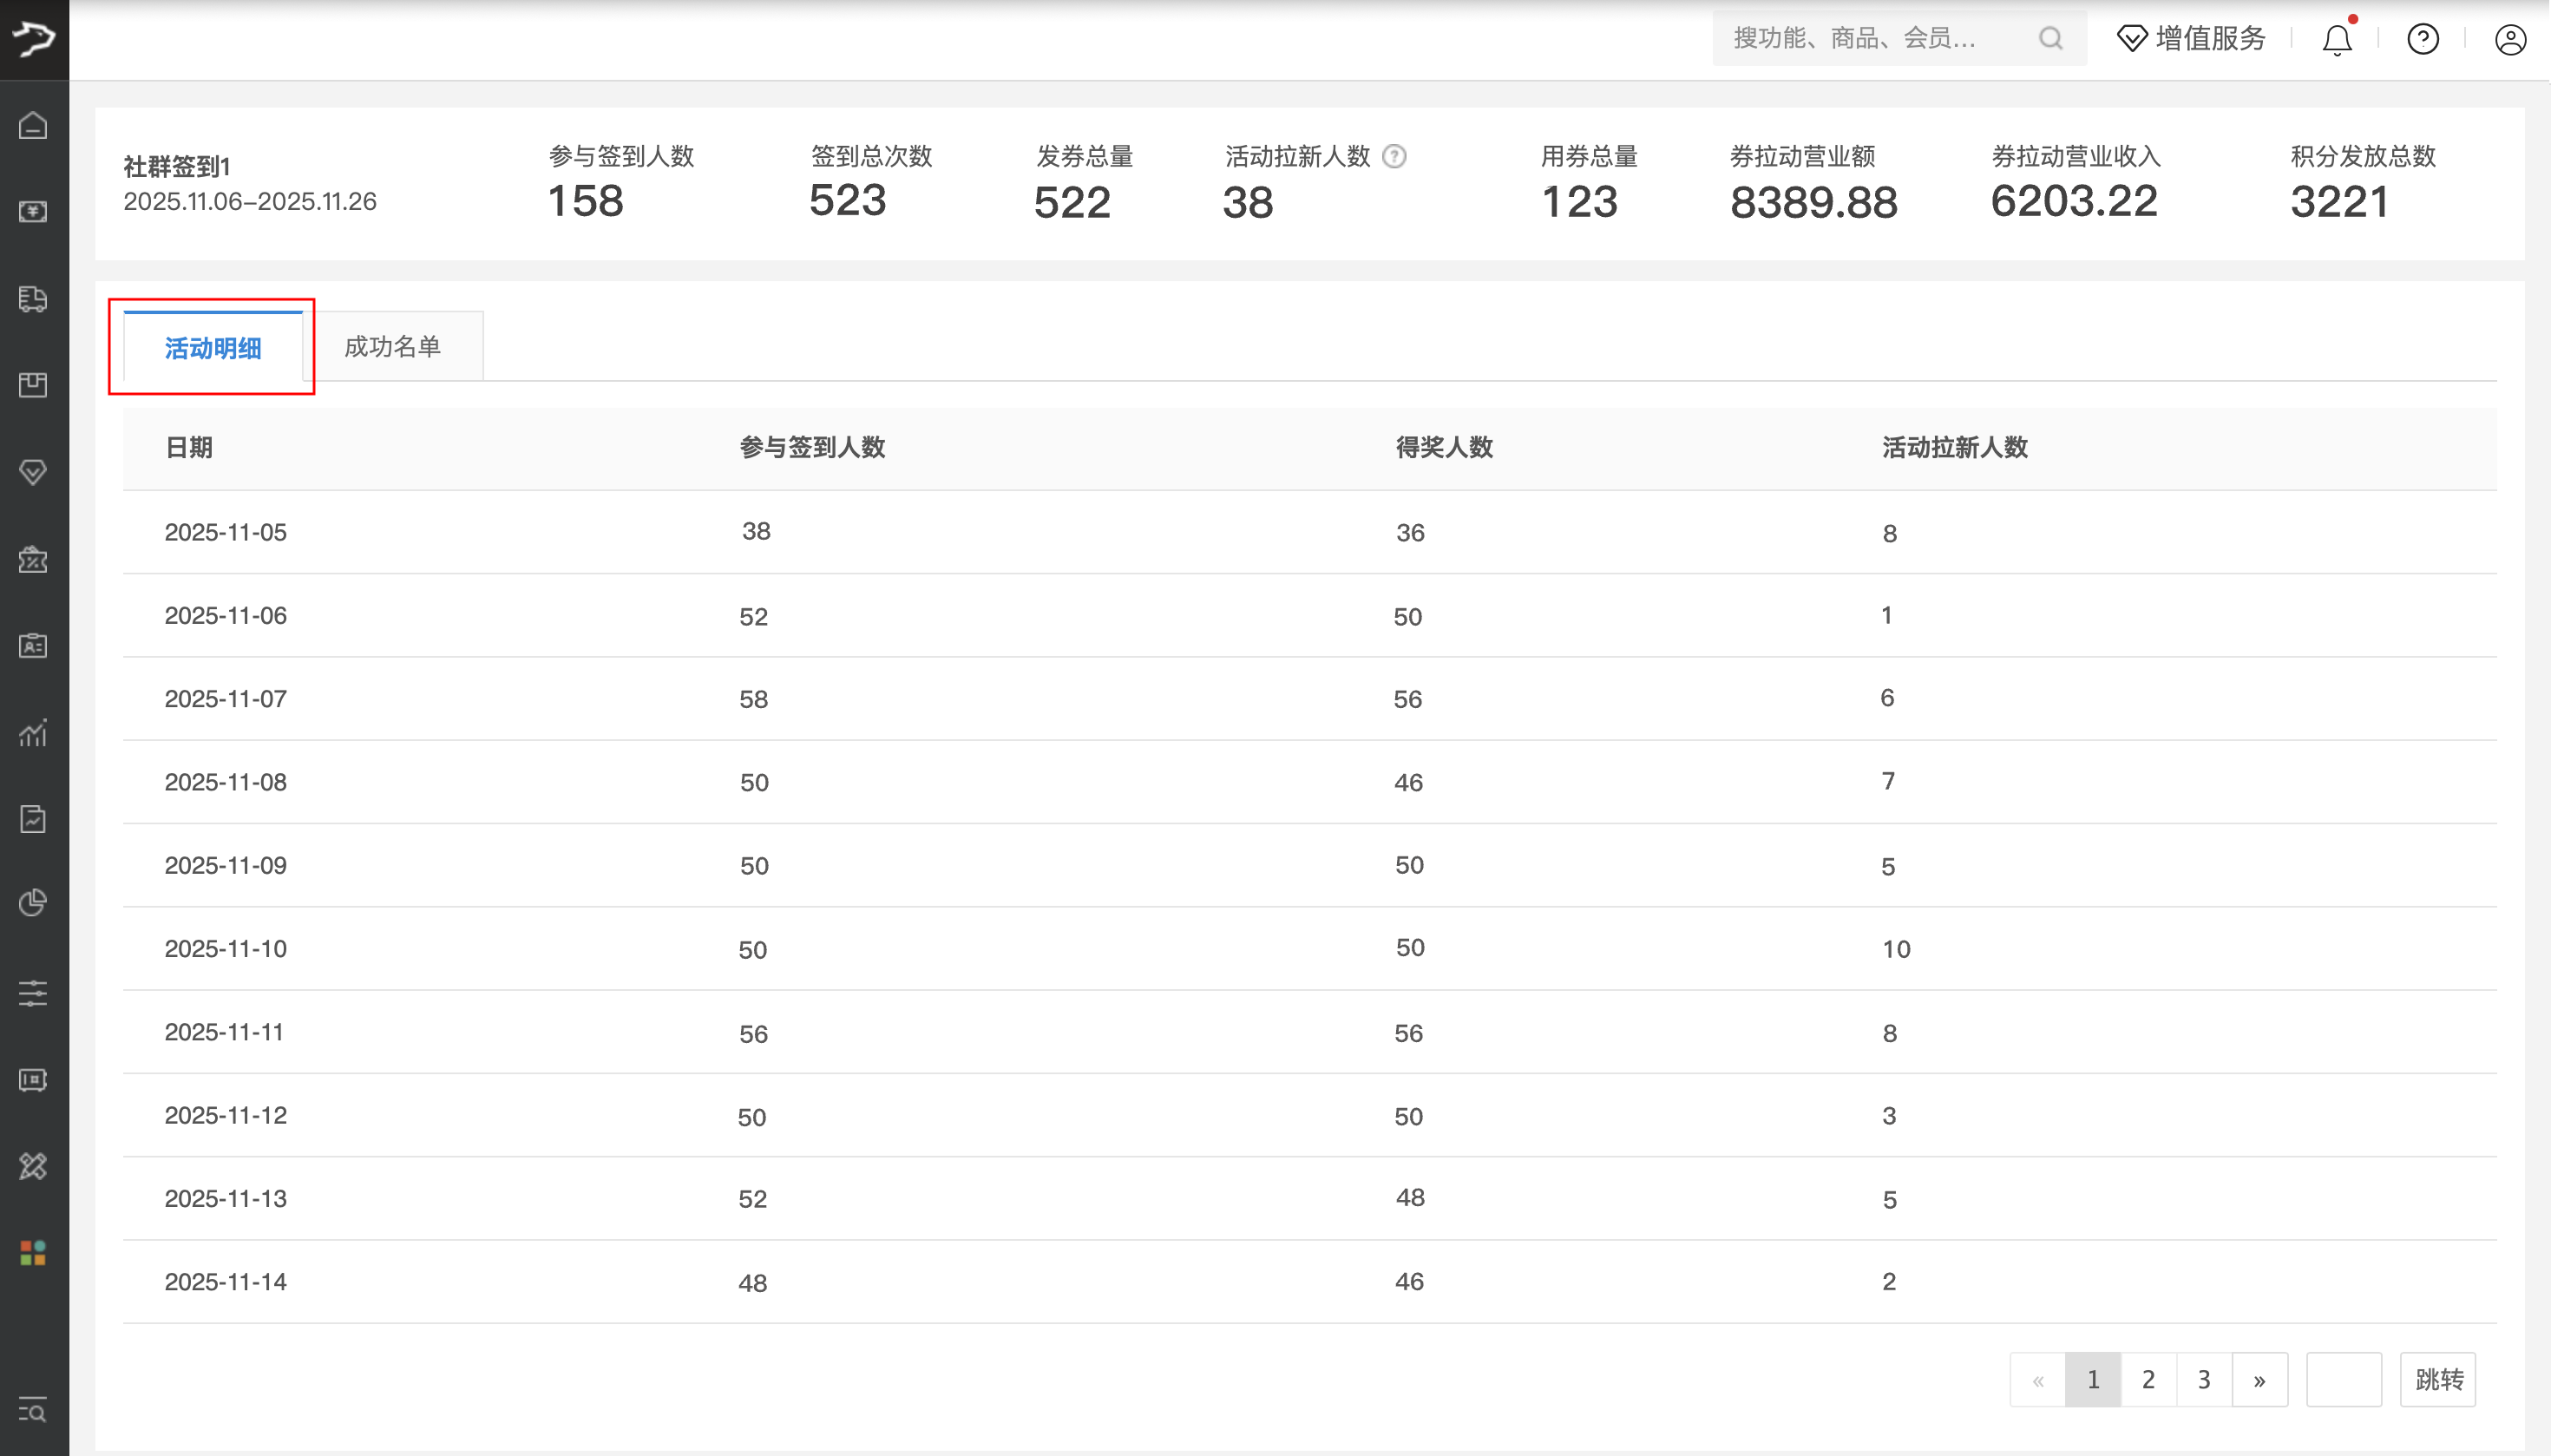
Task: Open the home icon in sidebar
Action: (x=33, y=126)
